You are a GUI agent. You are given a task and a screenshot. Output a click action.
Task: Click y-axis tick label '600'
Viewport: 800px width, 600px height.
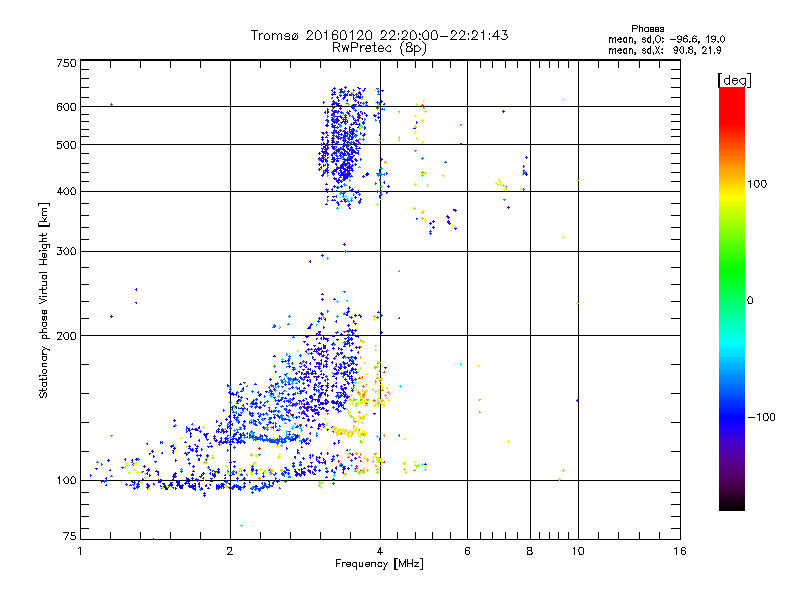click(x=66, y=107)
